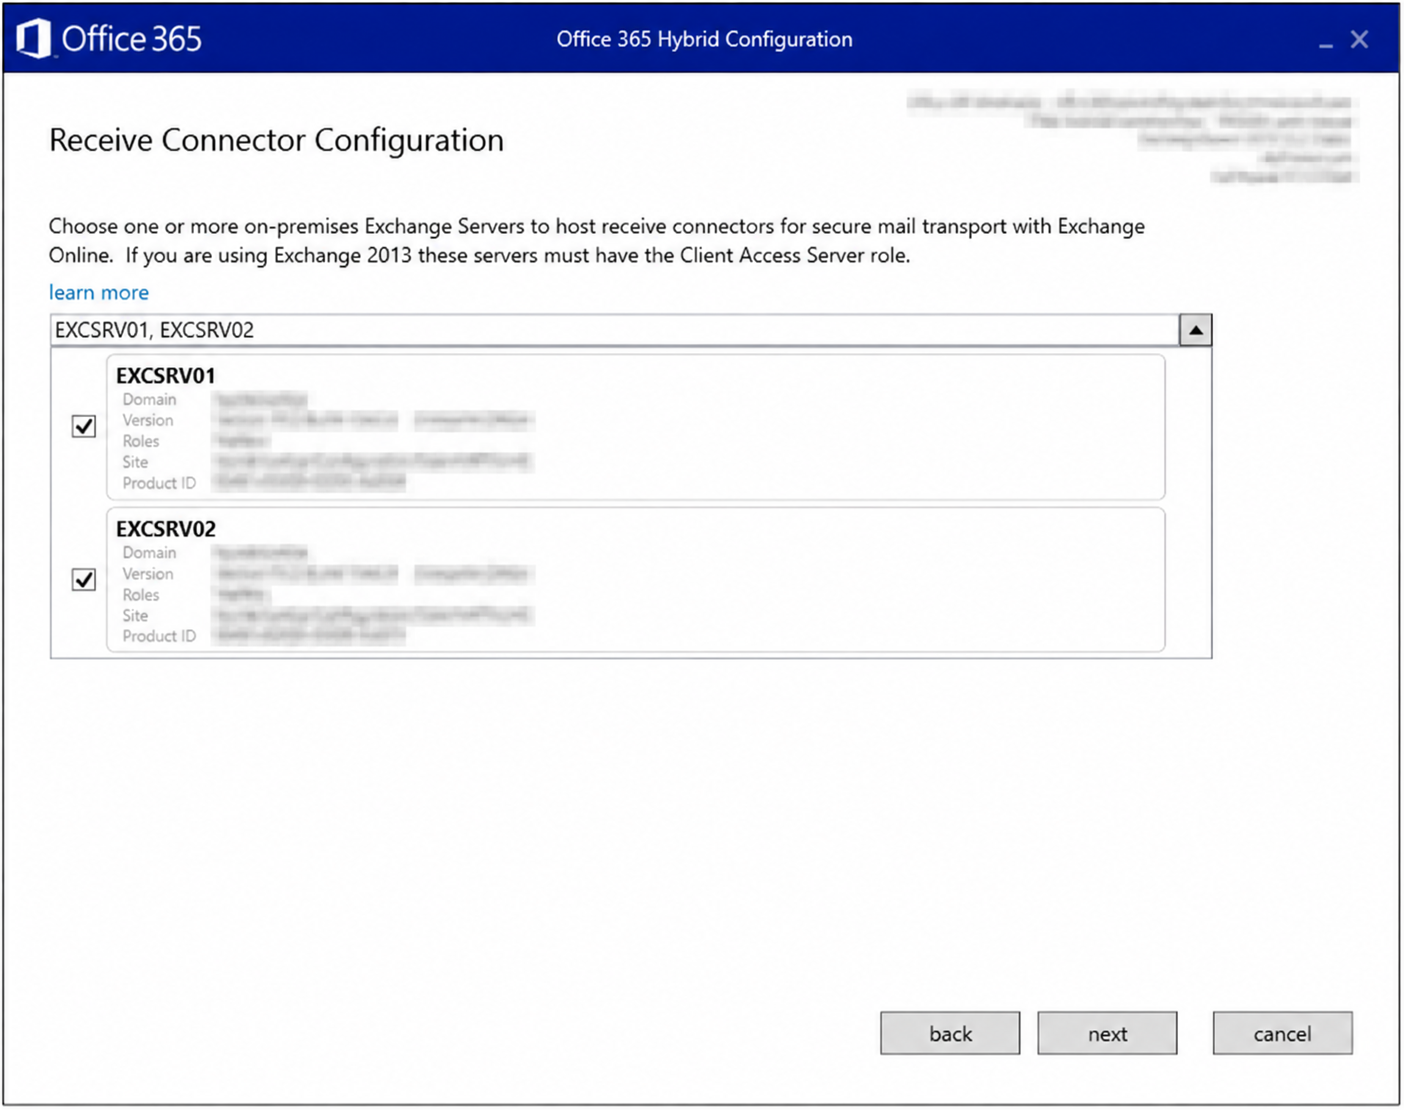Uncheck the EXCSRV02 server checkbox

pyautogui.click(x=84, y=579)
